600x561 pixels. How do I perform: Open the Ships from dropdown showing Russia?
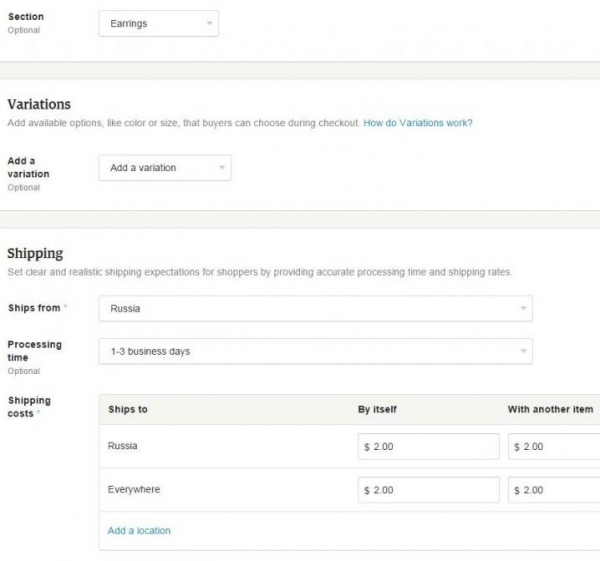[315, 308]
